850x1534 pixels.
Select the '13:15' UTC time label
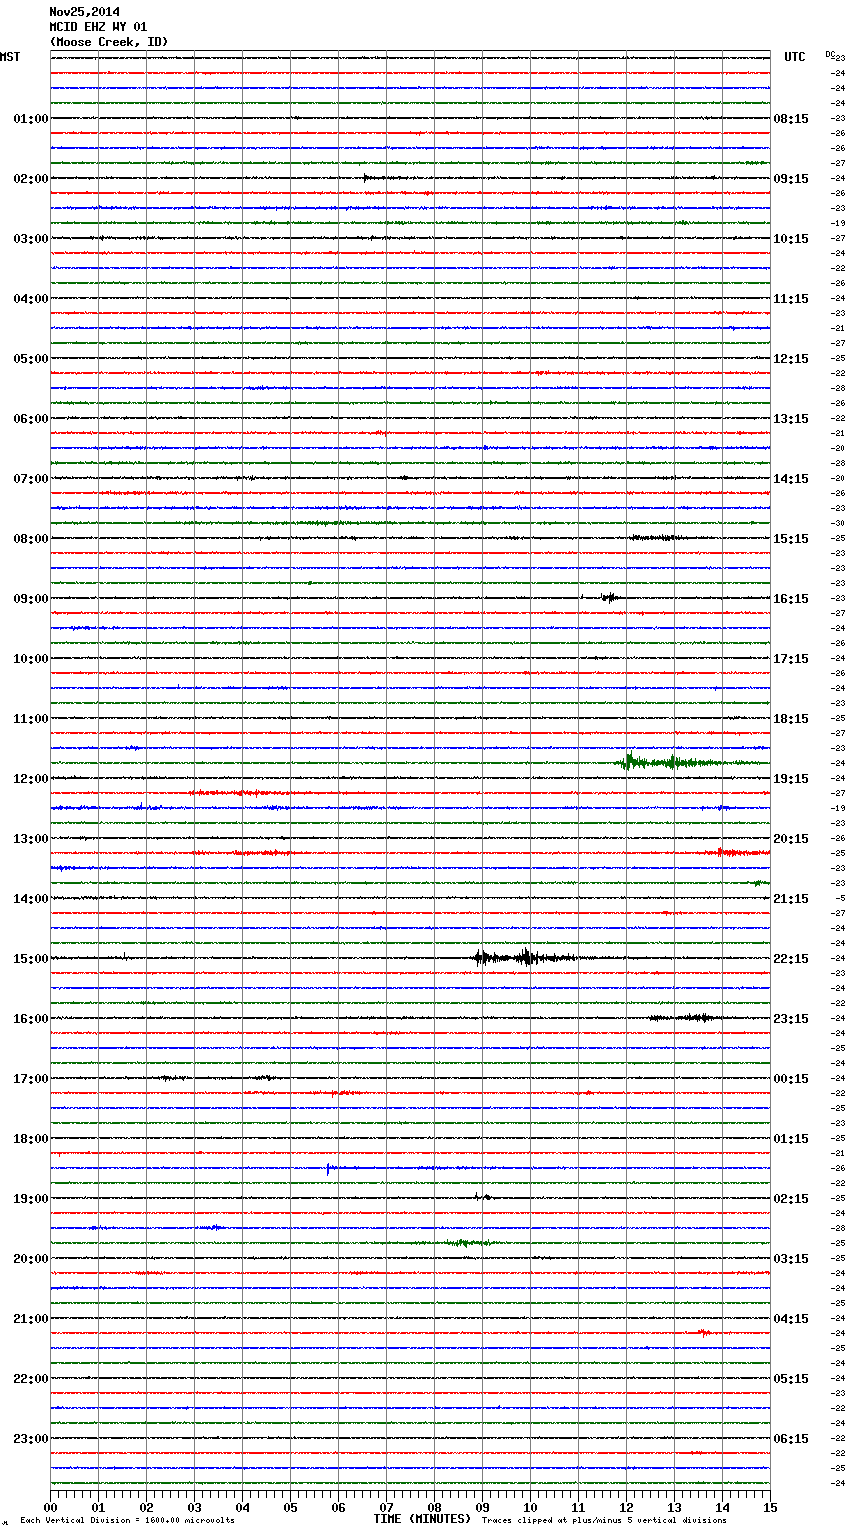coord(791,419)
